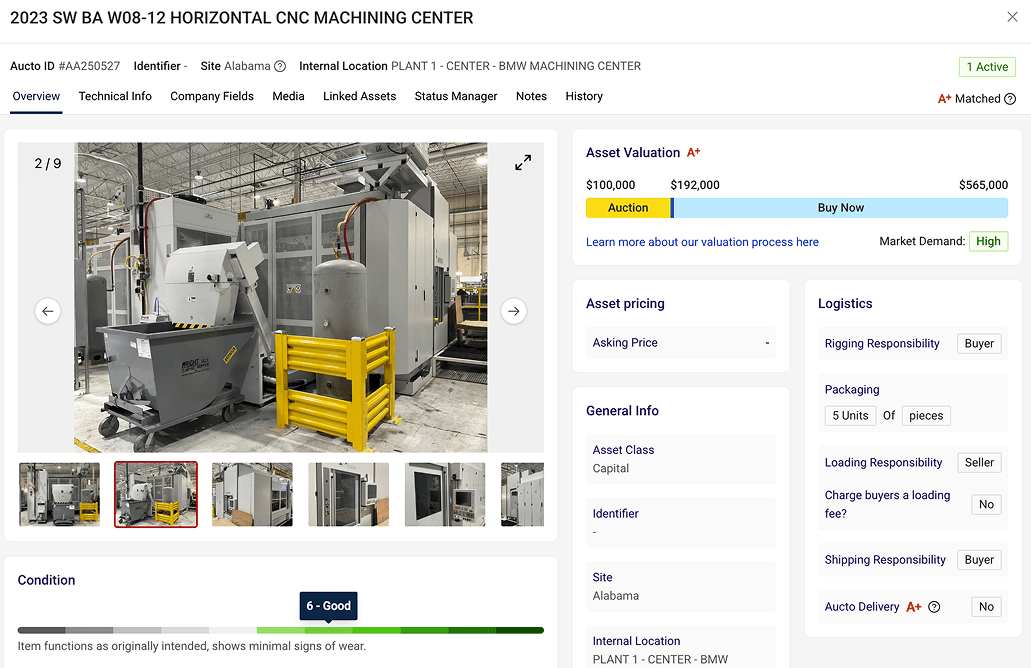Open the A+ Matched help tooltip

(x=1009, y=98)
